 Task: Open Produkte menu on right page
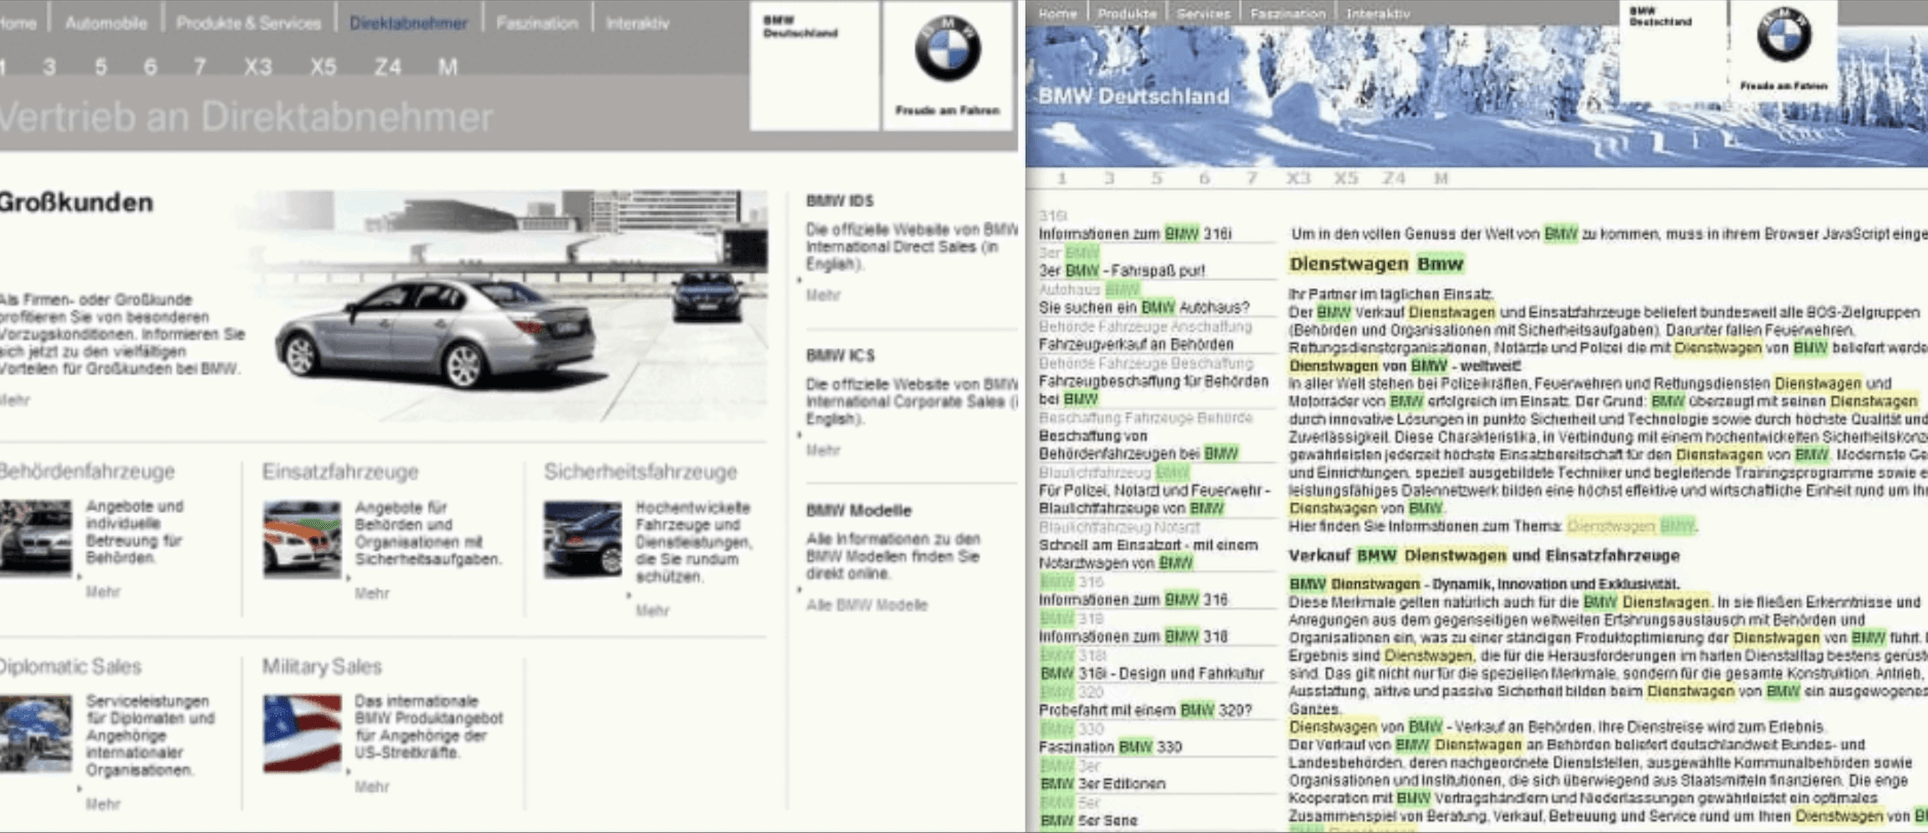tap(1127, 13)
